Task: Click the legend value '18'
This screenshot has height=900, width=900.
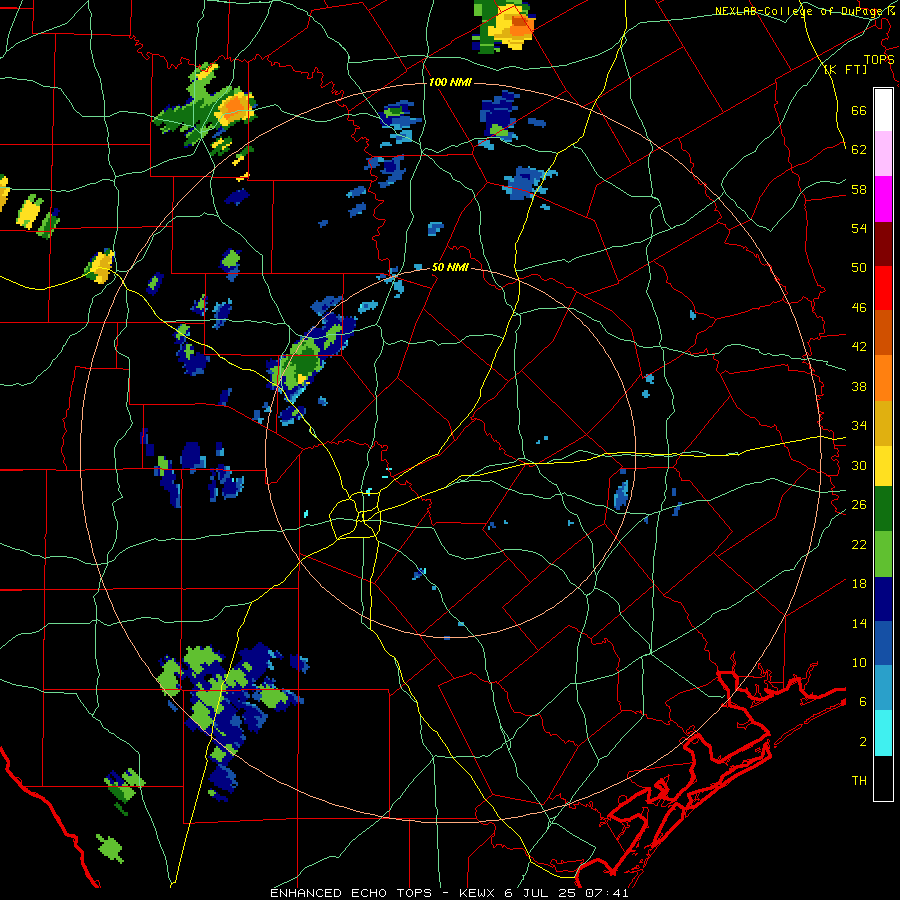Action: 859,584
